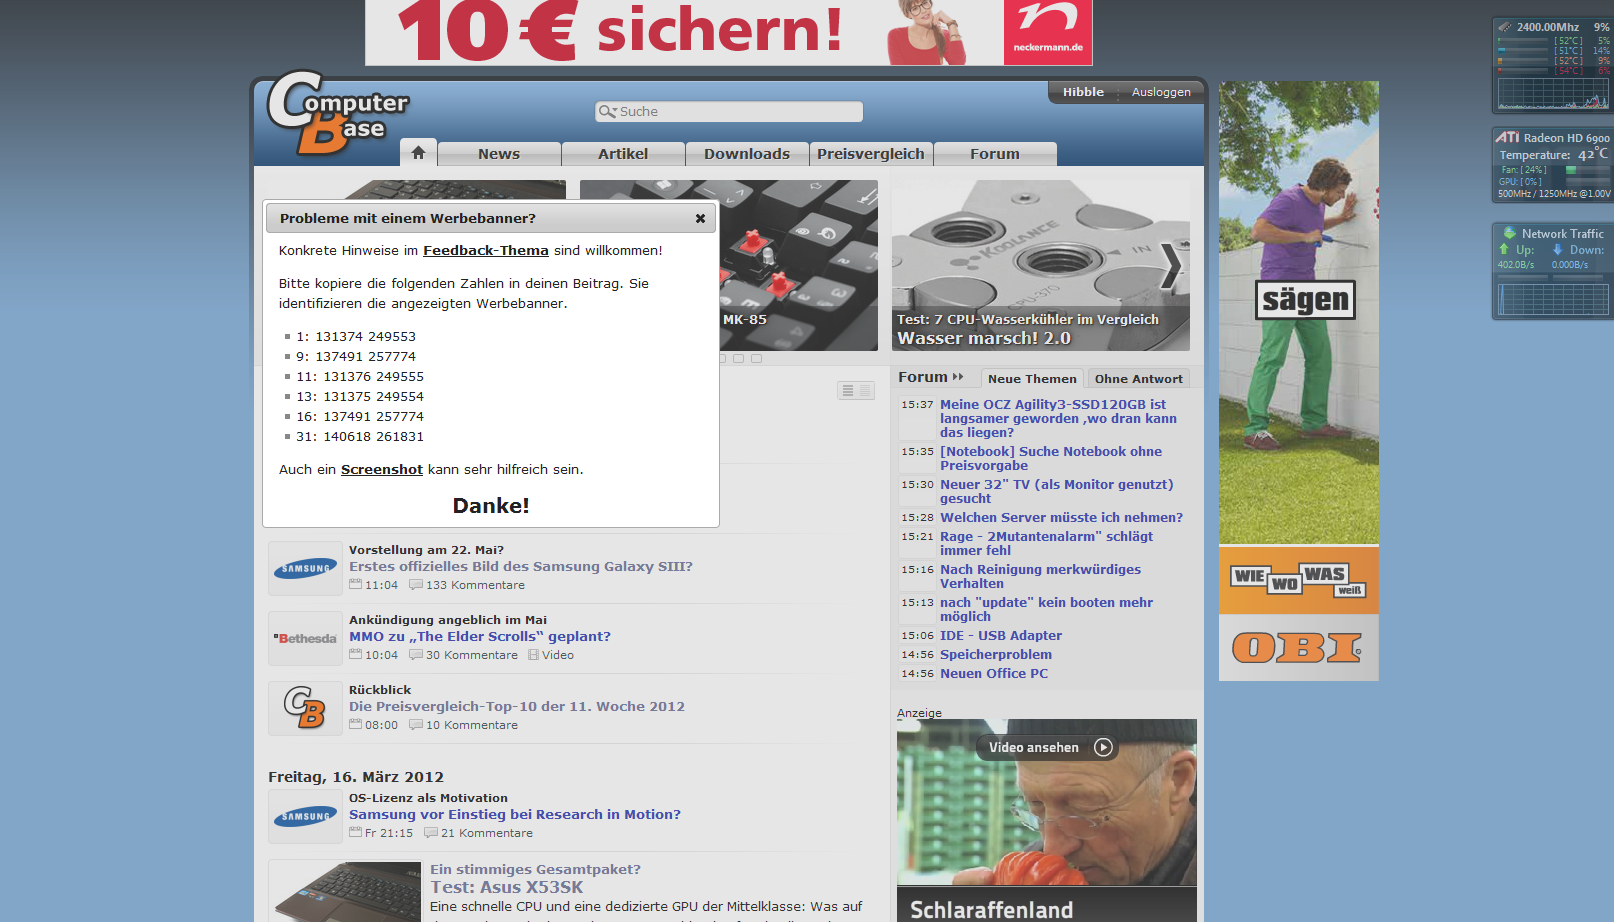Advance the teaser carousel with right arrow
The height and width of the screenshot is (922, 1614).
coord(1171,266)
